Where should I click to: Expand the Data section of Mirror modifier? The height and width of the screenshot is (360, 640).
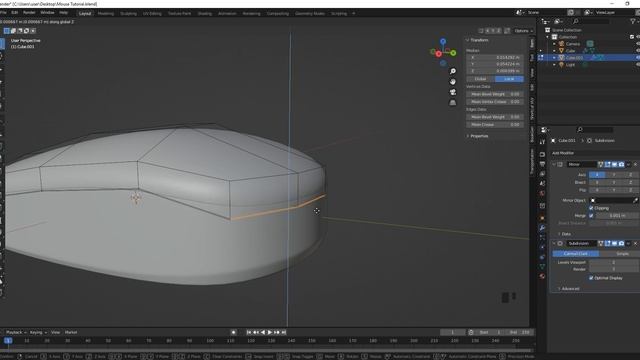coord(559,234)
